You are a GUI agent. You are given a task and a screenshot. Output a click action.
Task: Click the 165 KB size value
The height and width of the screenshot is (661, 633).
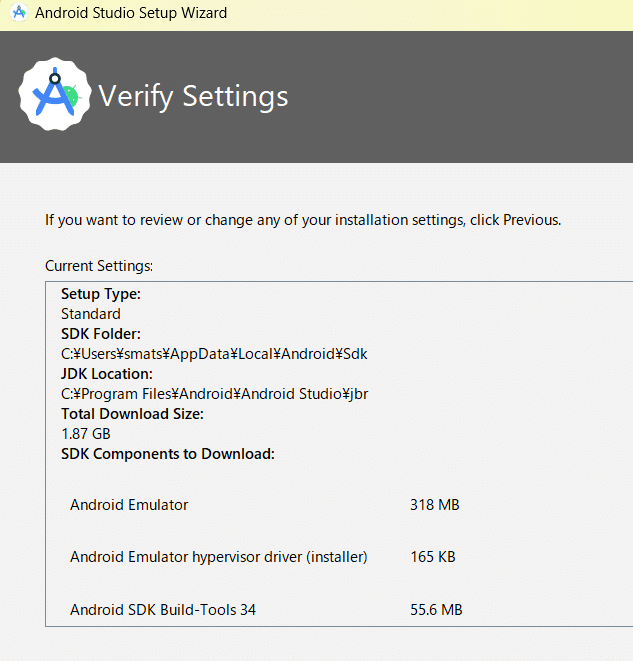point(433,557)
